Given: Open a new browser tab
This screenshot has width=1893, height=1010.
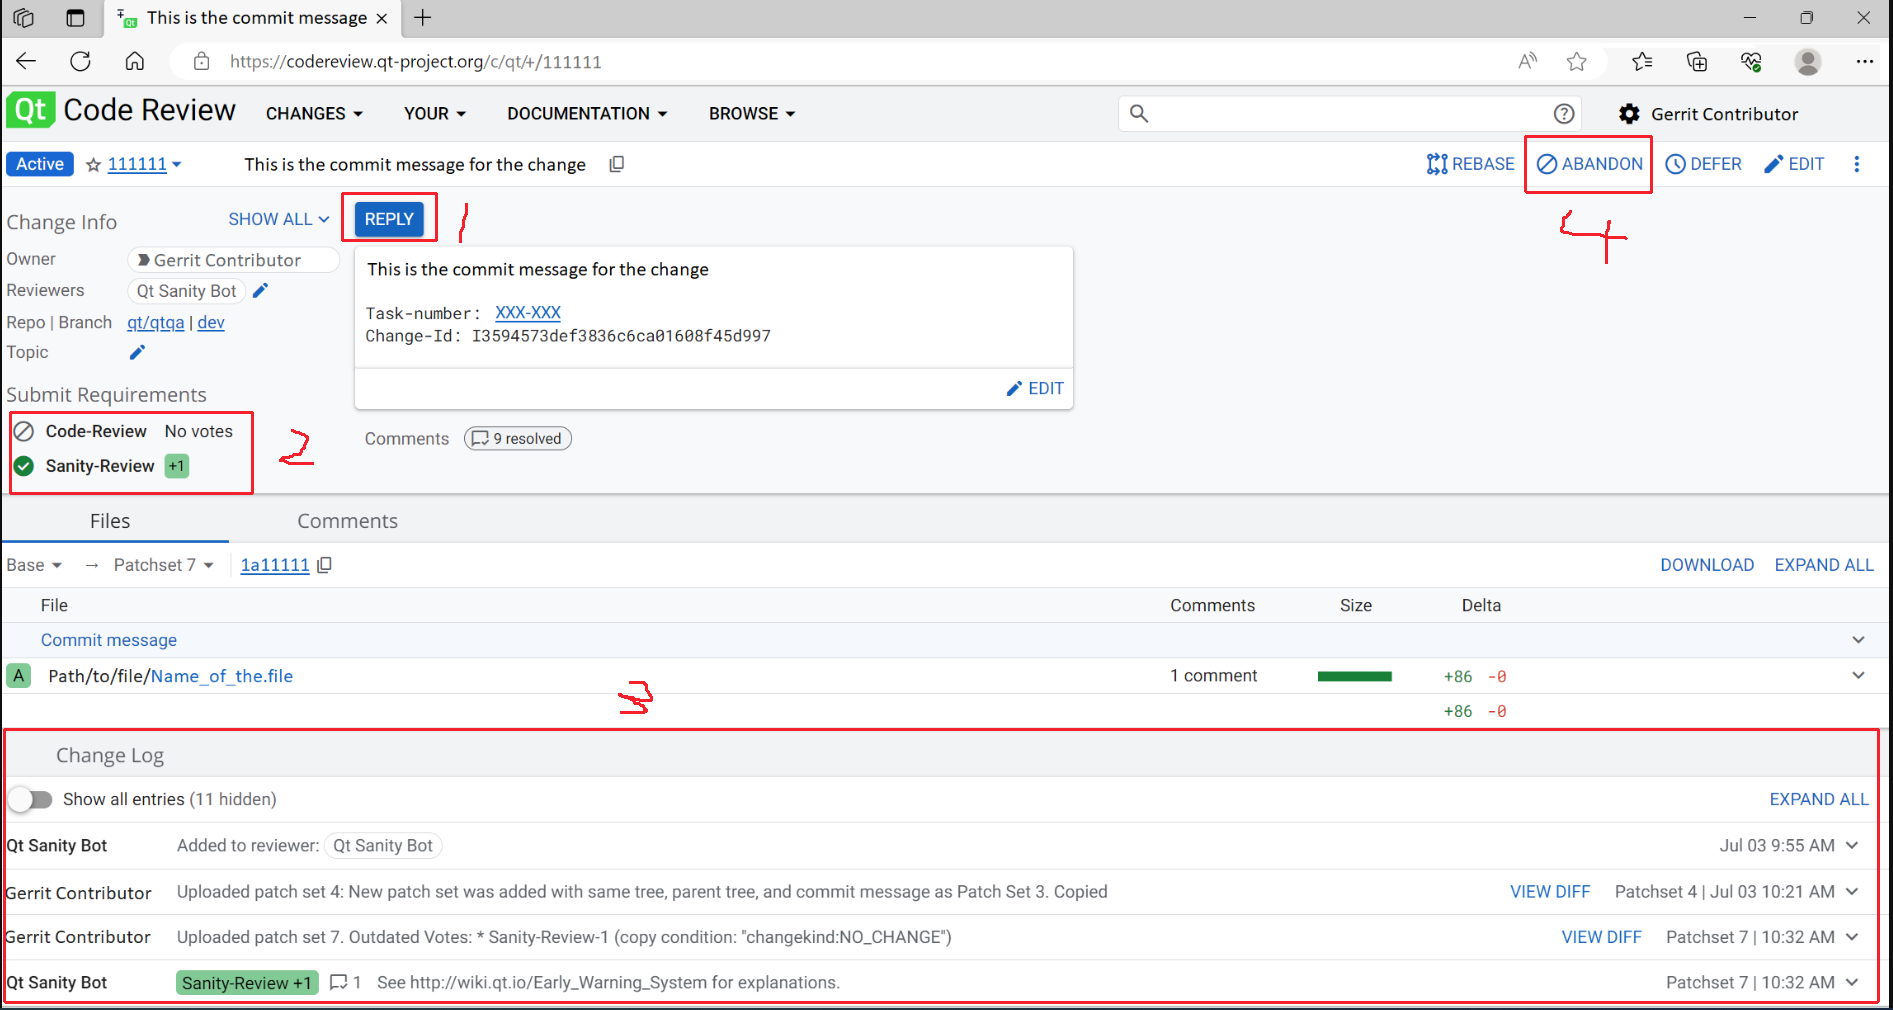Looking at the screenshot, I should tap(423, 18).
